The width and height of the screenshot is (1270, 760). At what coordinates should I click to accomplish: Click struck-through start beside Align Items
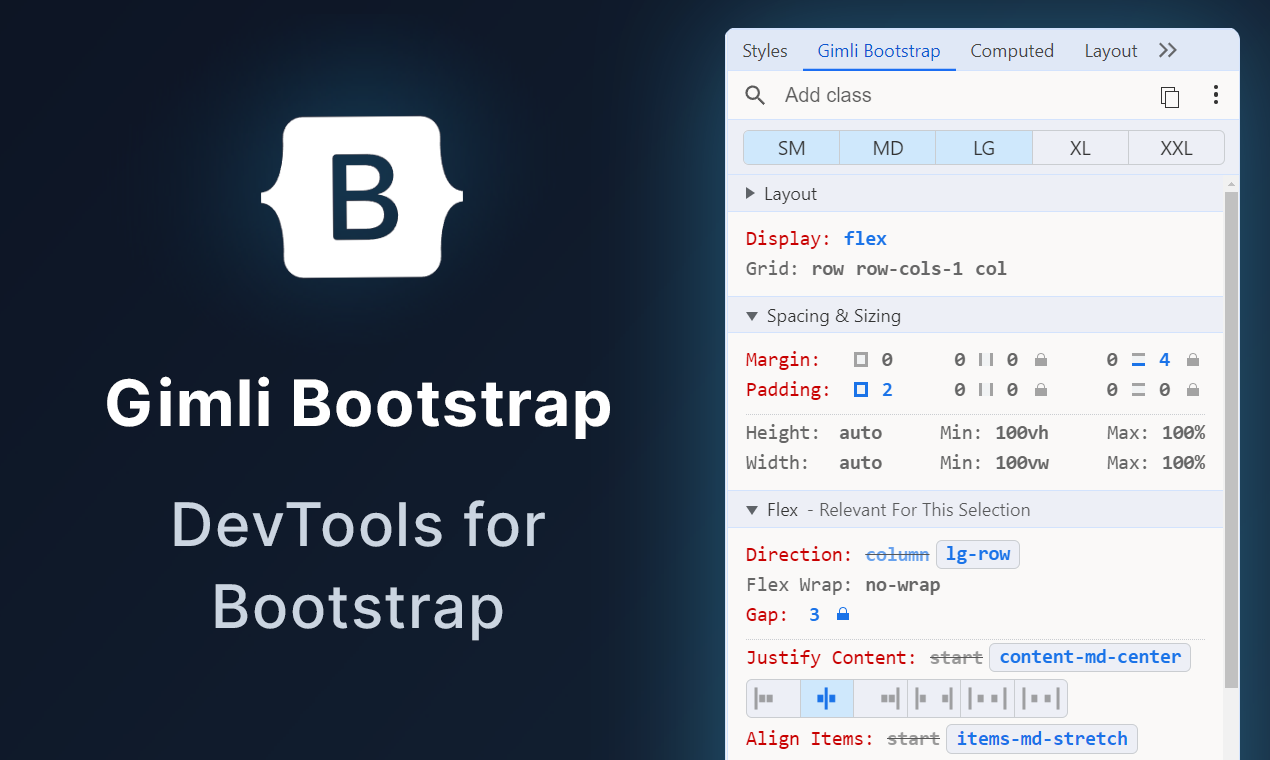click(913, 739)
